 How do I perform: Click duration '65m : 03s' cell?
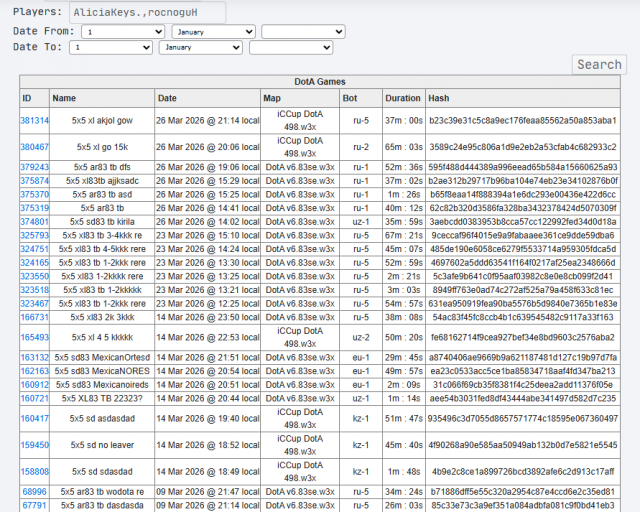(404, 147)
